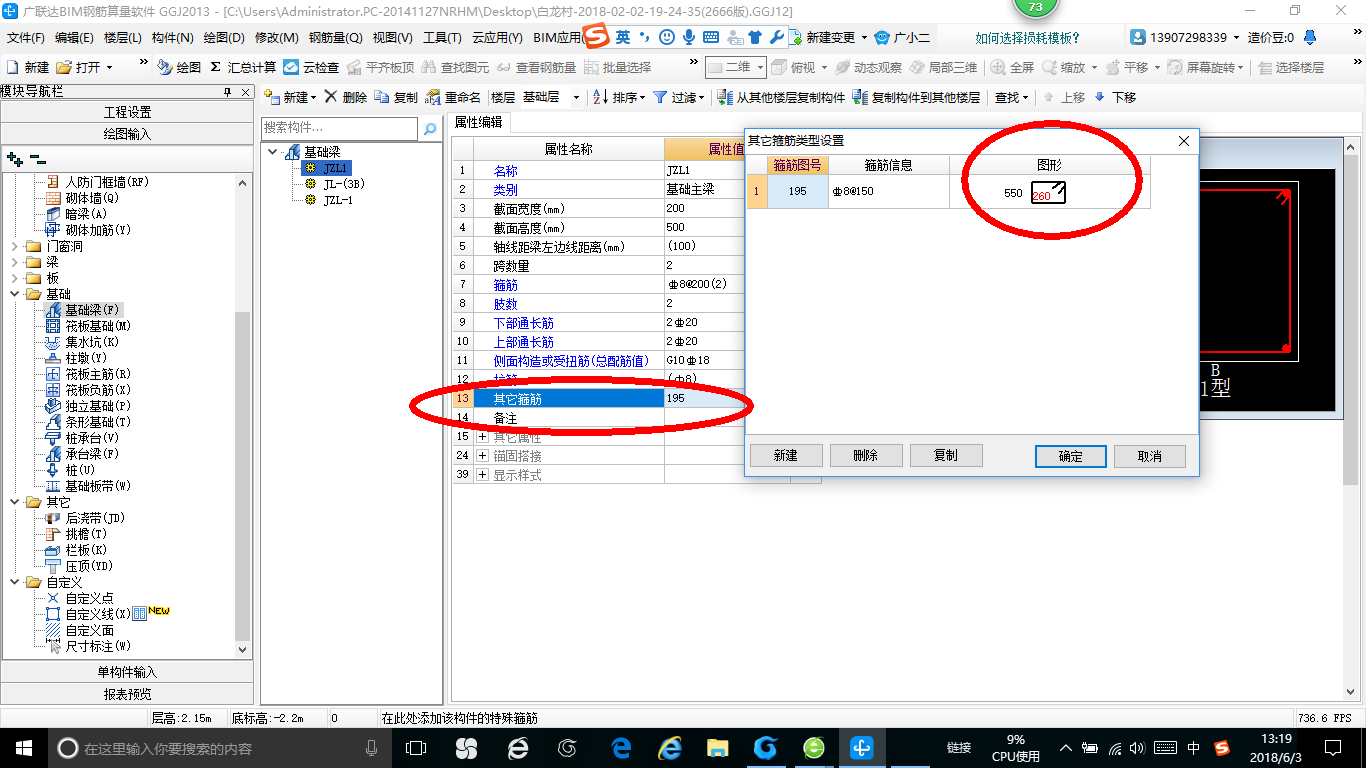
Task: Open the 查找 find dropdown
Action: pyautogui.click(x=1011, y=97)
